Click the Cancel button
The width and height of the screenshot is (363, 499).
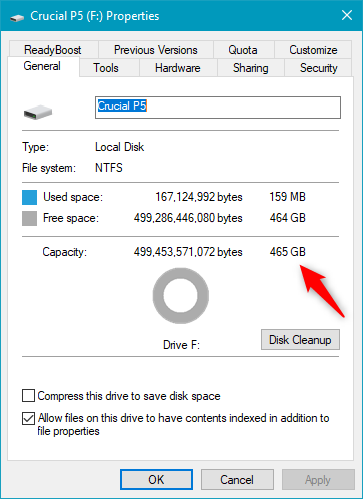point(237,480)
